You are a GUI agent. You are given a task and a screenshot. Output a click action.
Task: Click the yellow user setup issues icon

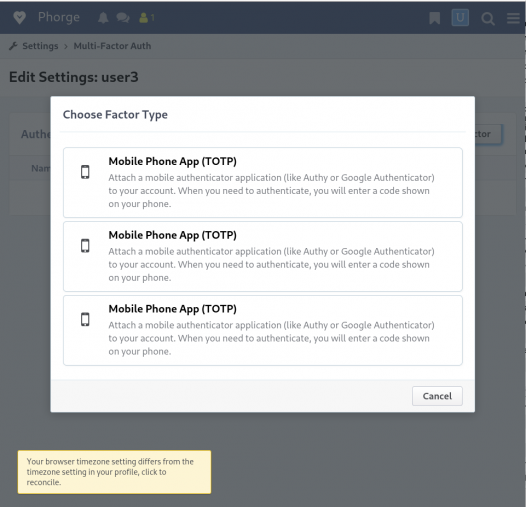pos(147,18)
